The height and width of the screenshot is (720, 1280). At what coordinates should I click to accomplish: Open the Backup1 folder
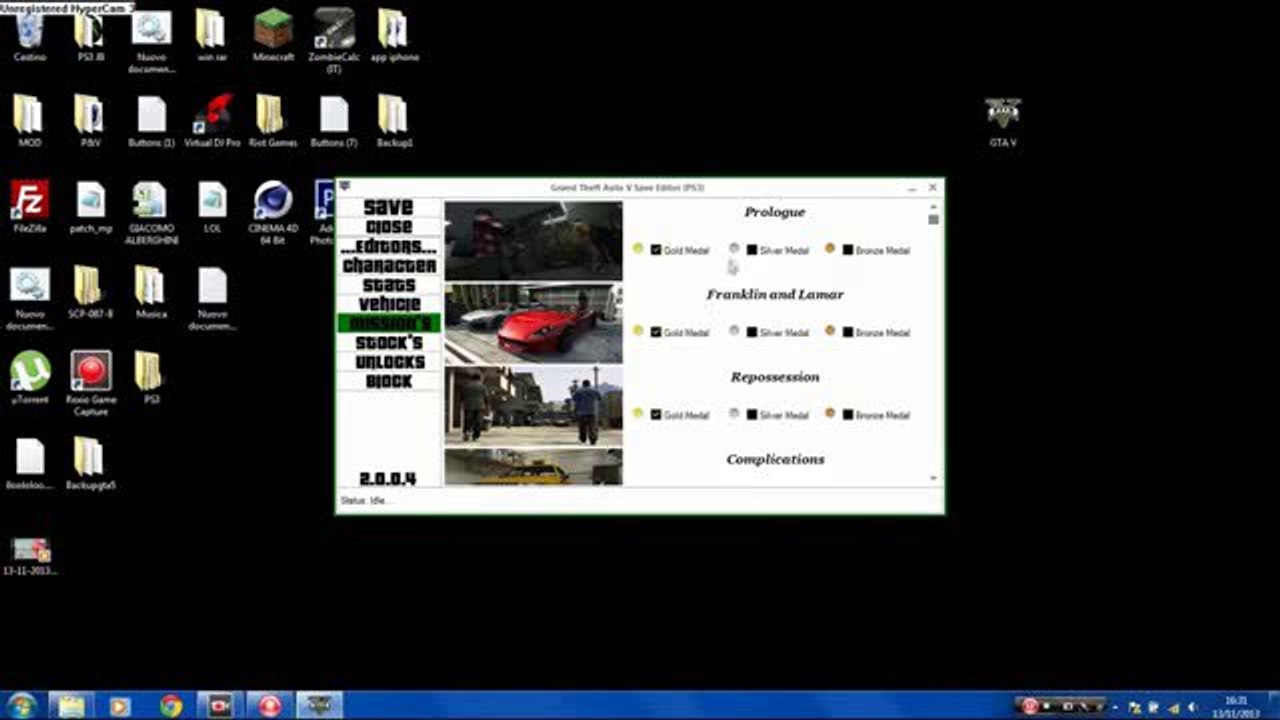394,121
